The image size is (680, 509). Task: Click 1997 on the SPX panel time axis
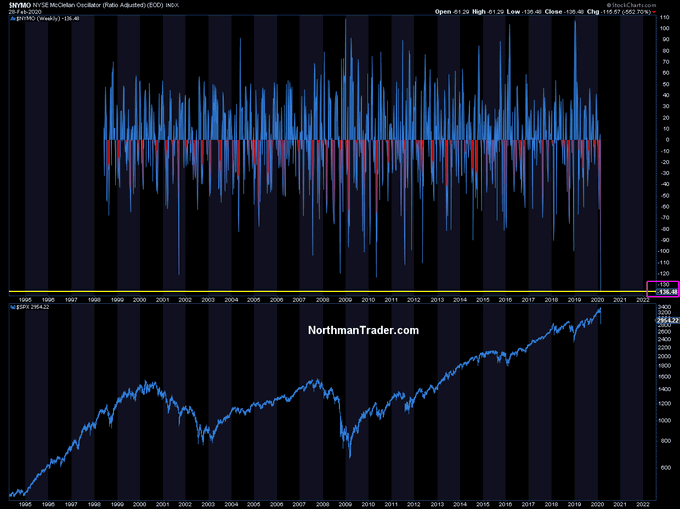71,505
